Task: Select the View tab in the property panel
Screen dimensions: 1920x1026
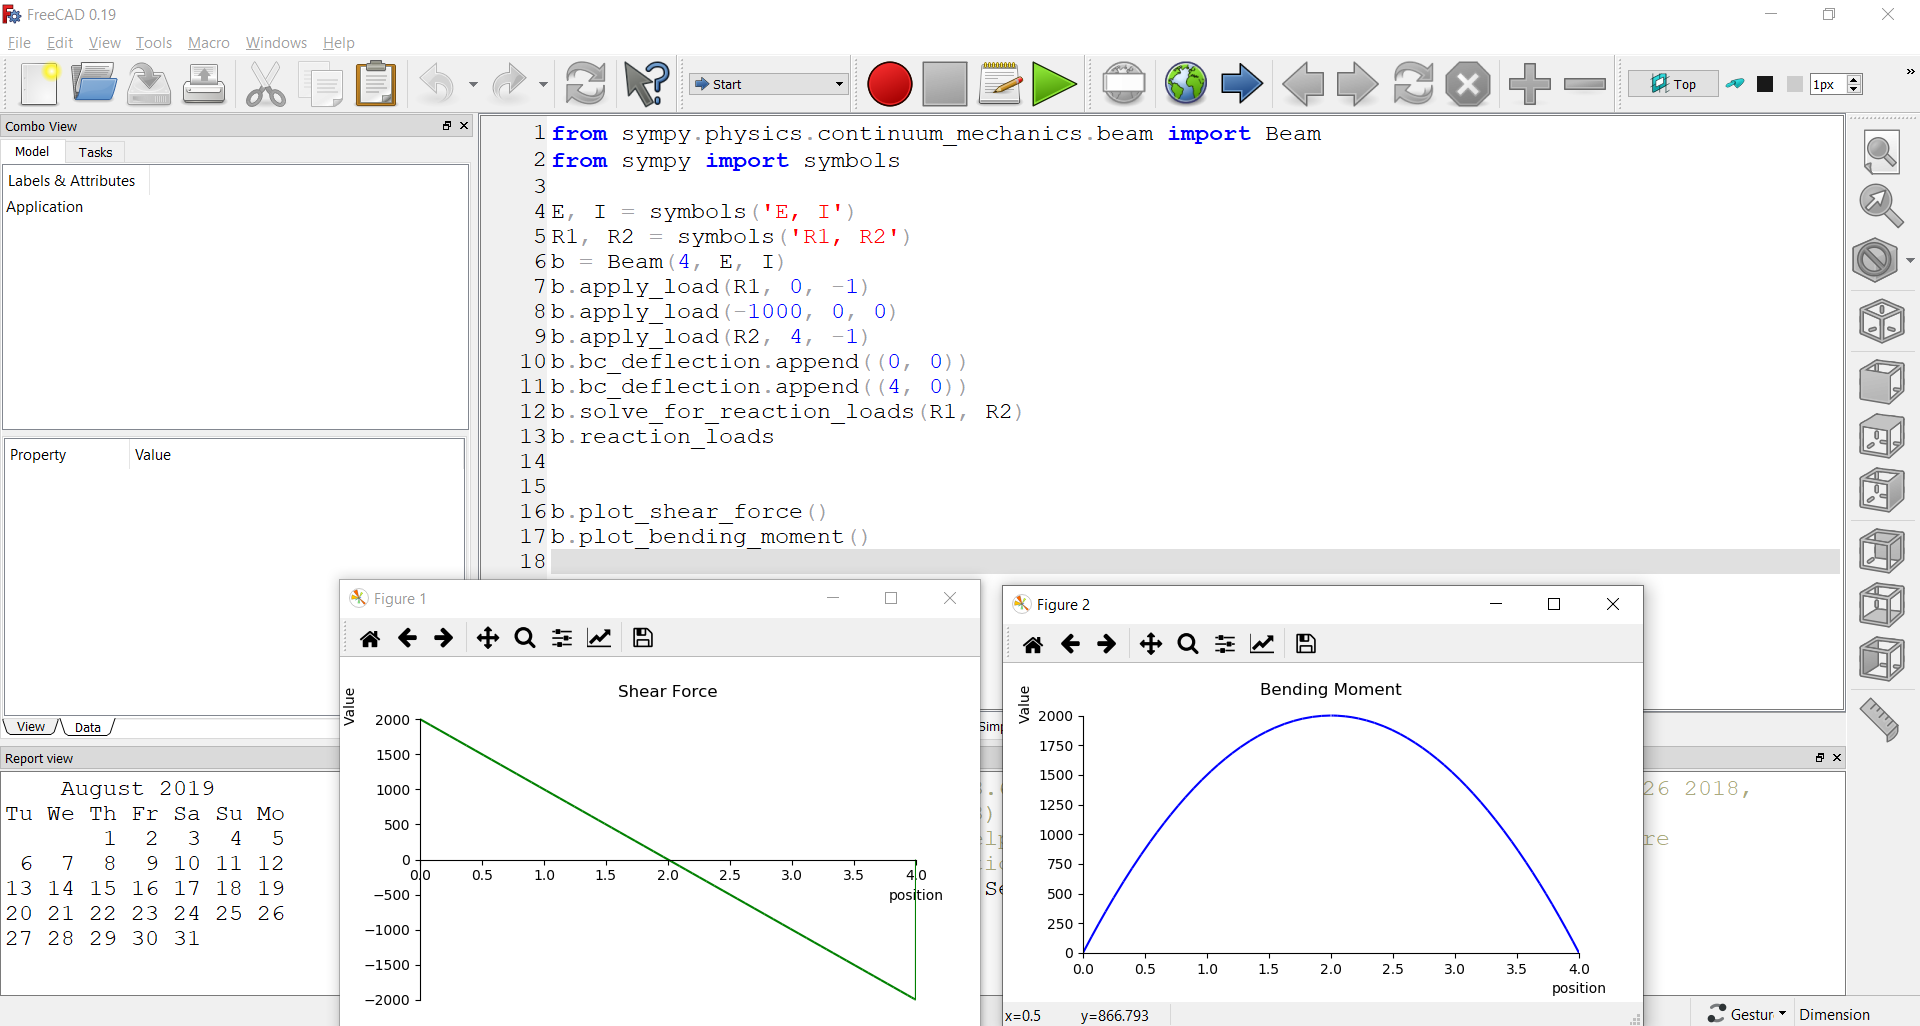Action: tap(31, 727)
